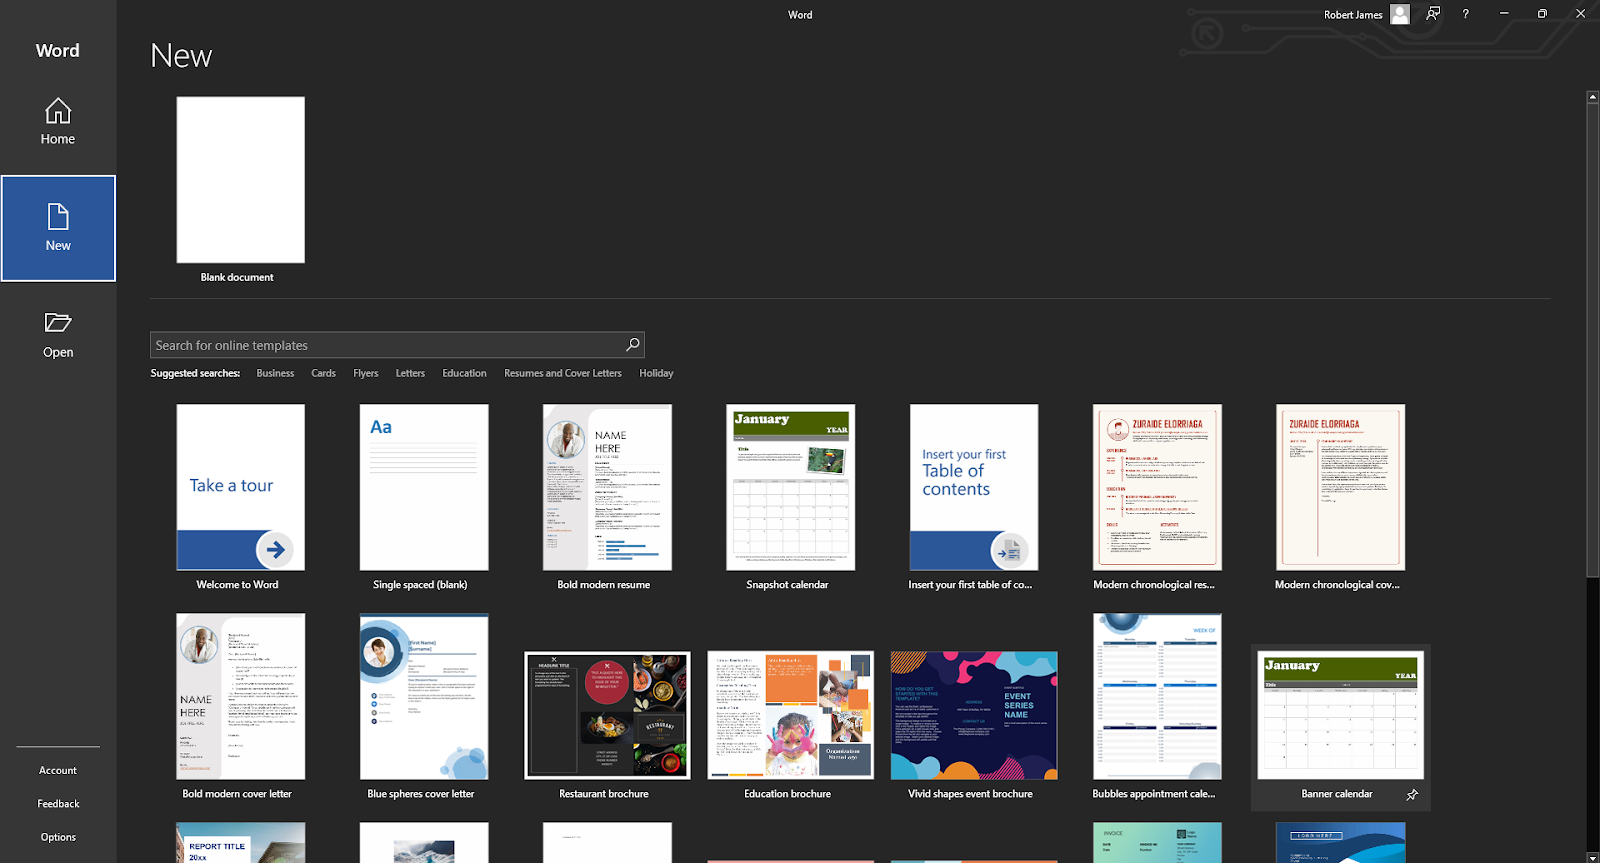Click the scrollbar up arrow
This screenshot has height=863, width=1600.
coord(1593,97)
